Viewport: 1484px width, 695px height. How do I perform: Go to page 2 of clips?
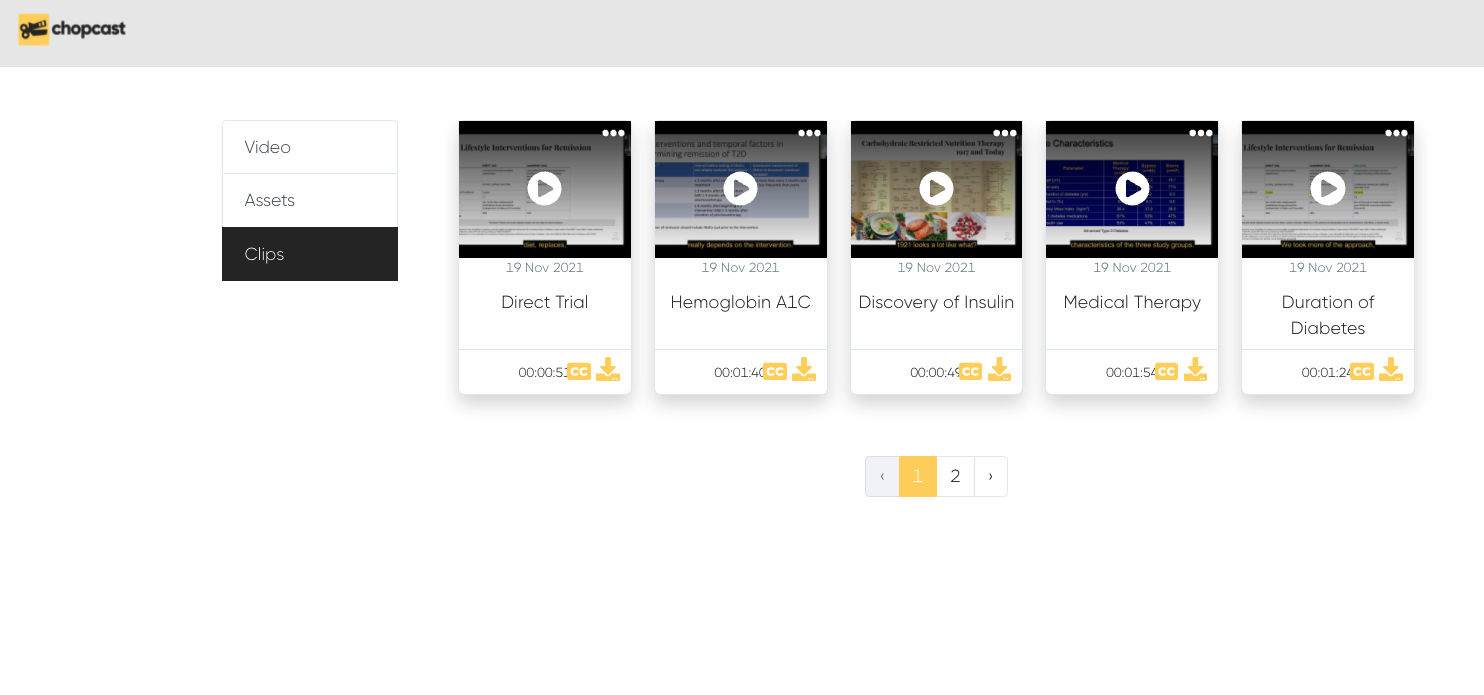pos(955,476)
